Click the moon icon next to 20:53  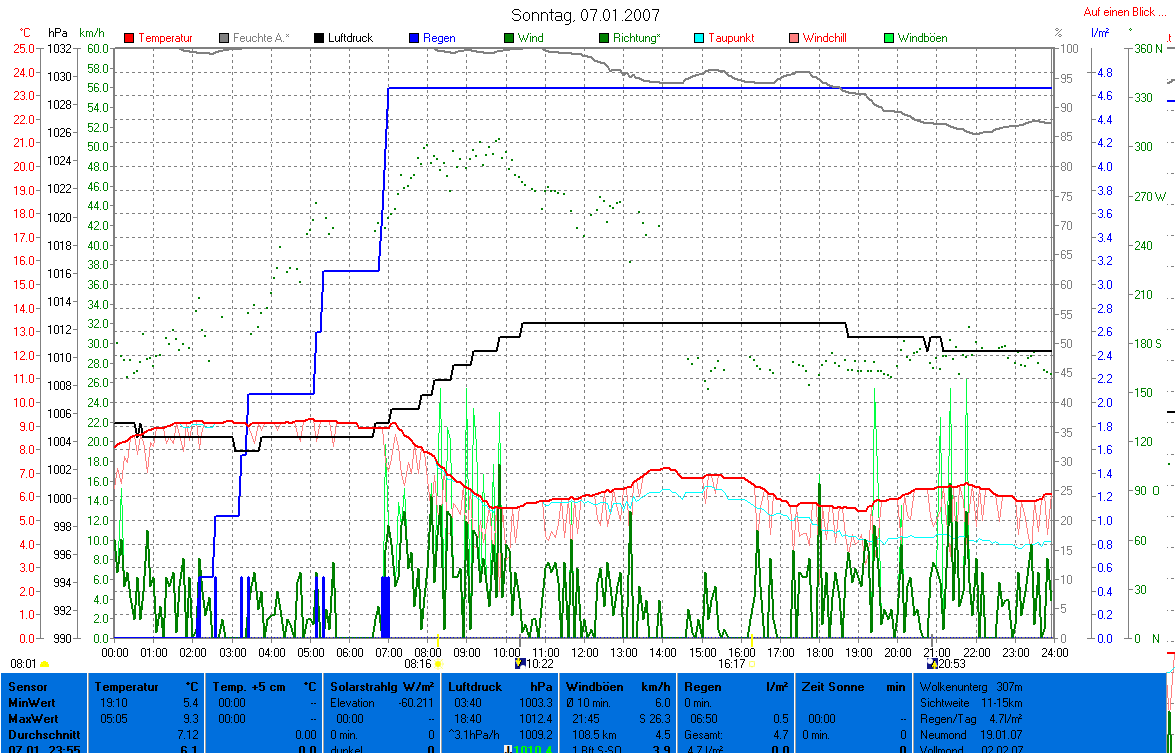[932, 663]
